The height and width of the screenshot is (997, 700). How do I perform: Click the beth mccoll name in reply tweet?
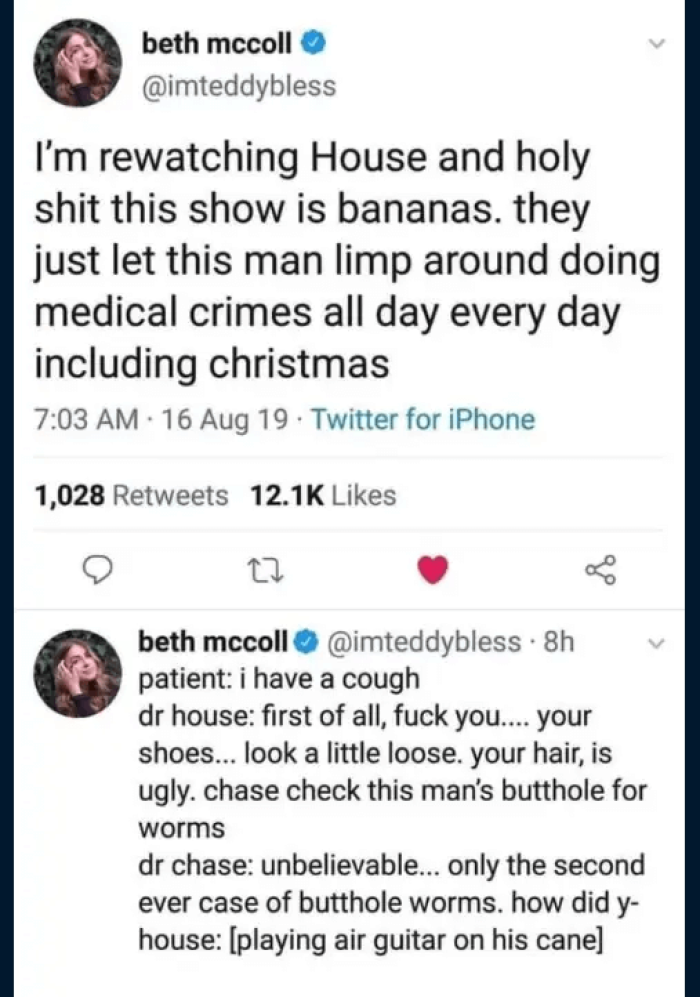click(213, 640)
